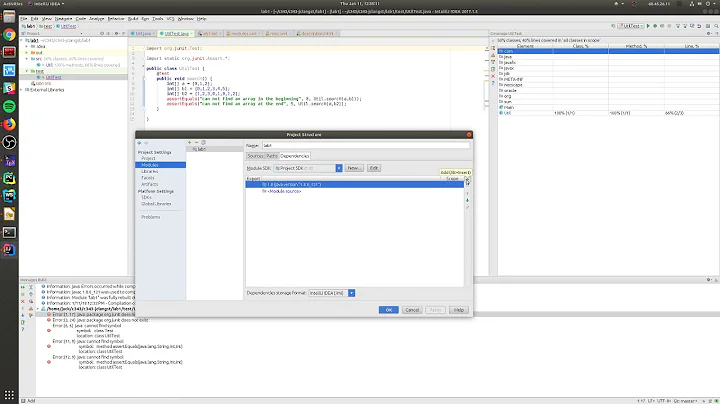Select UtilTest in Project tree

pyautogui.click(x=53, y=78)
